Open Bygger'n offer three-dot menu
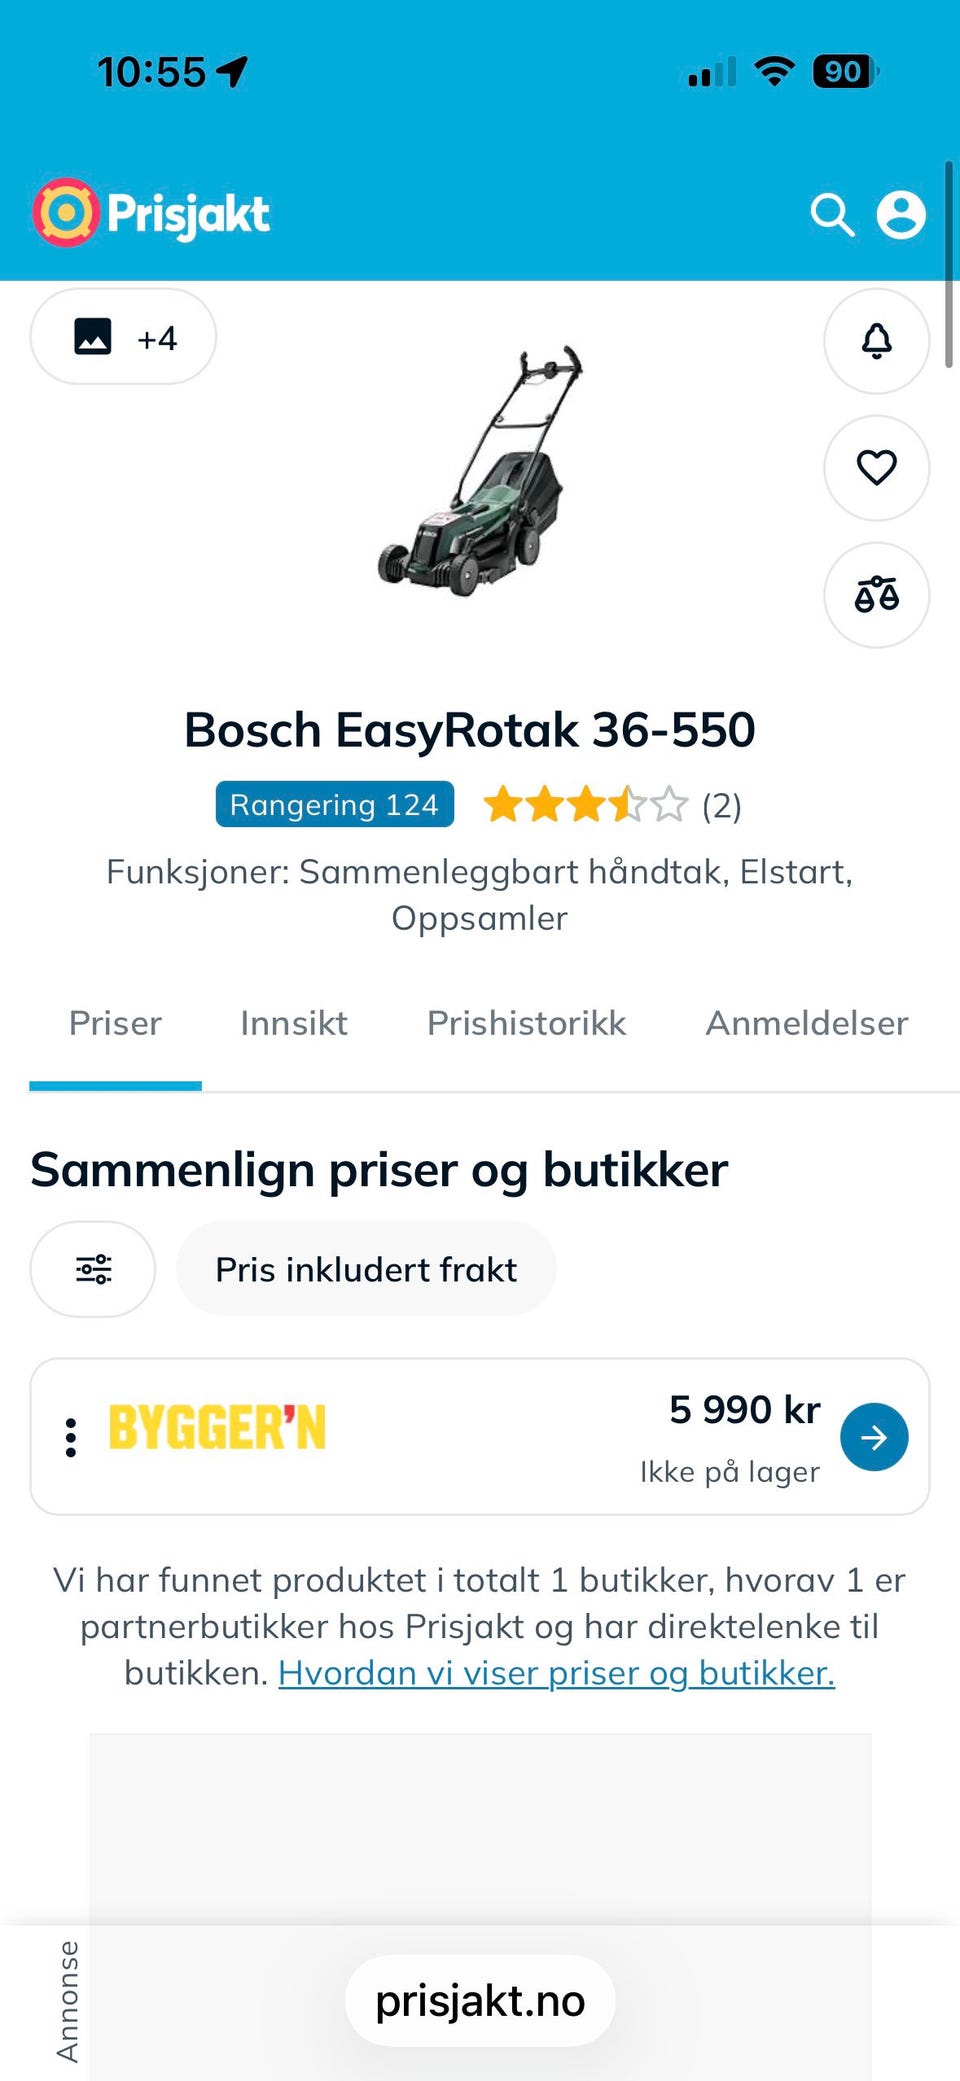 (x=70, y=1437)
